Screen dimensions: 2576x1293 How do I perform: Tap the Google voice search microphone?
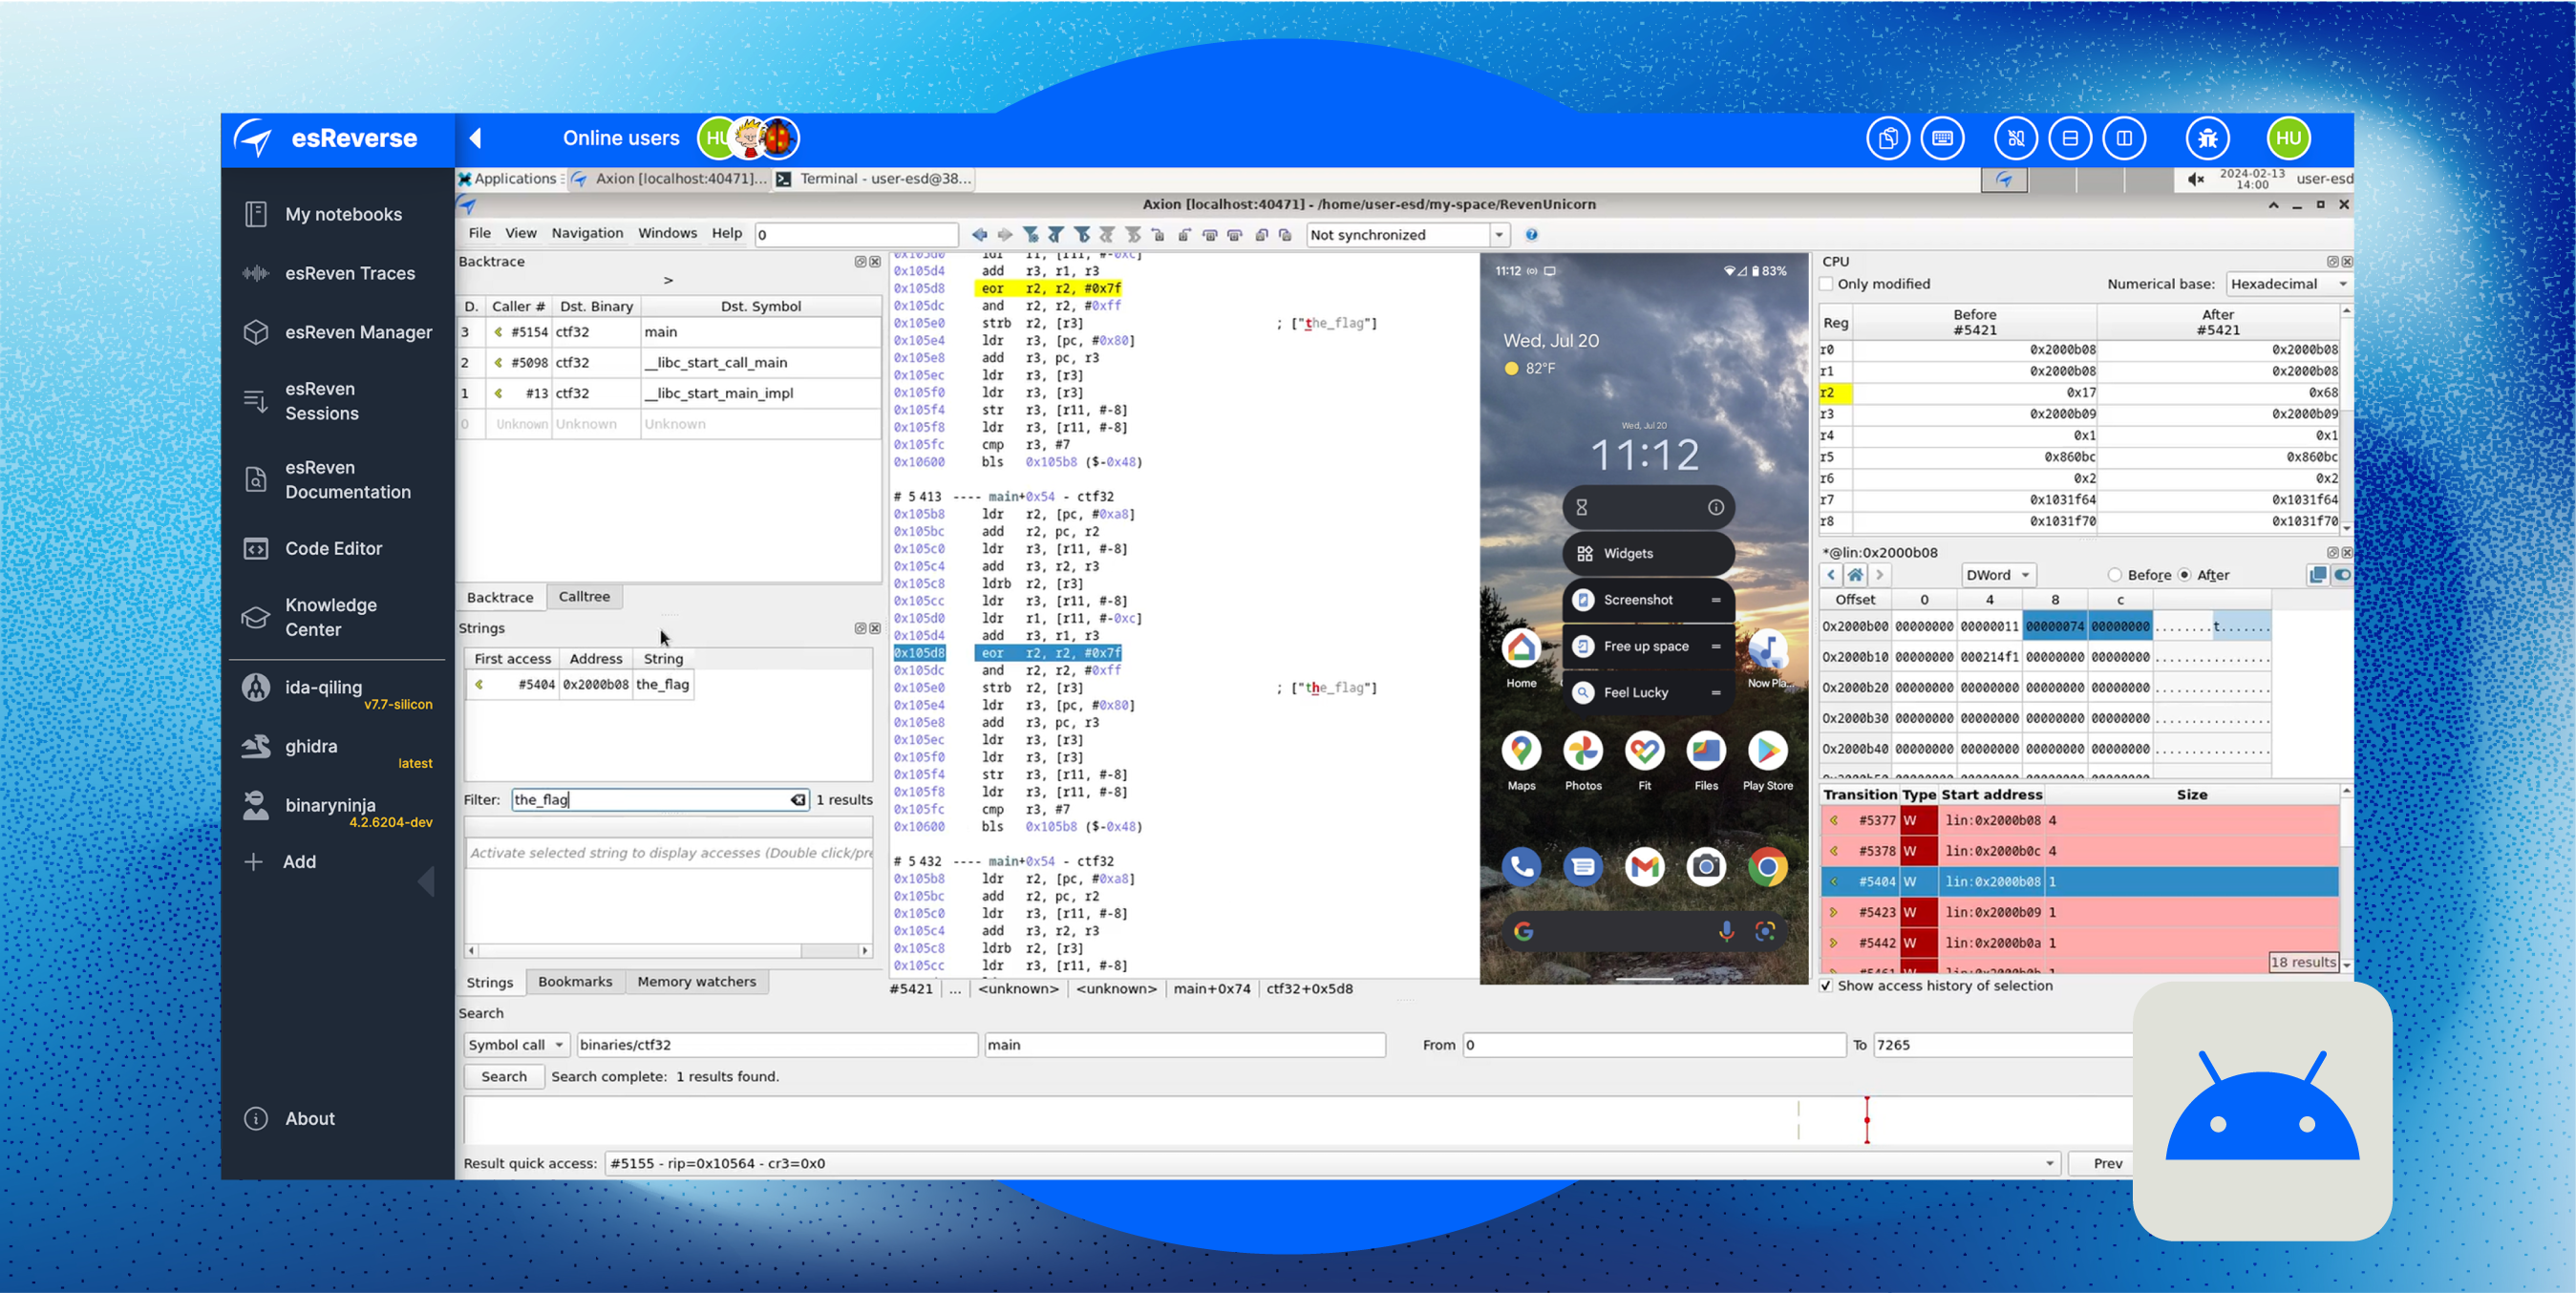point(1726,932)
